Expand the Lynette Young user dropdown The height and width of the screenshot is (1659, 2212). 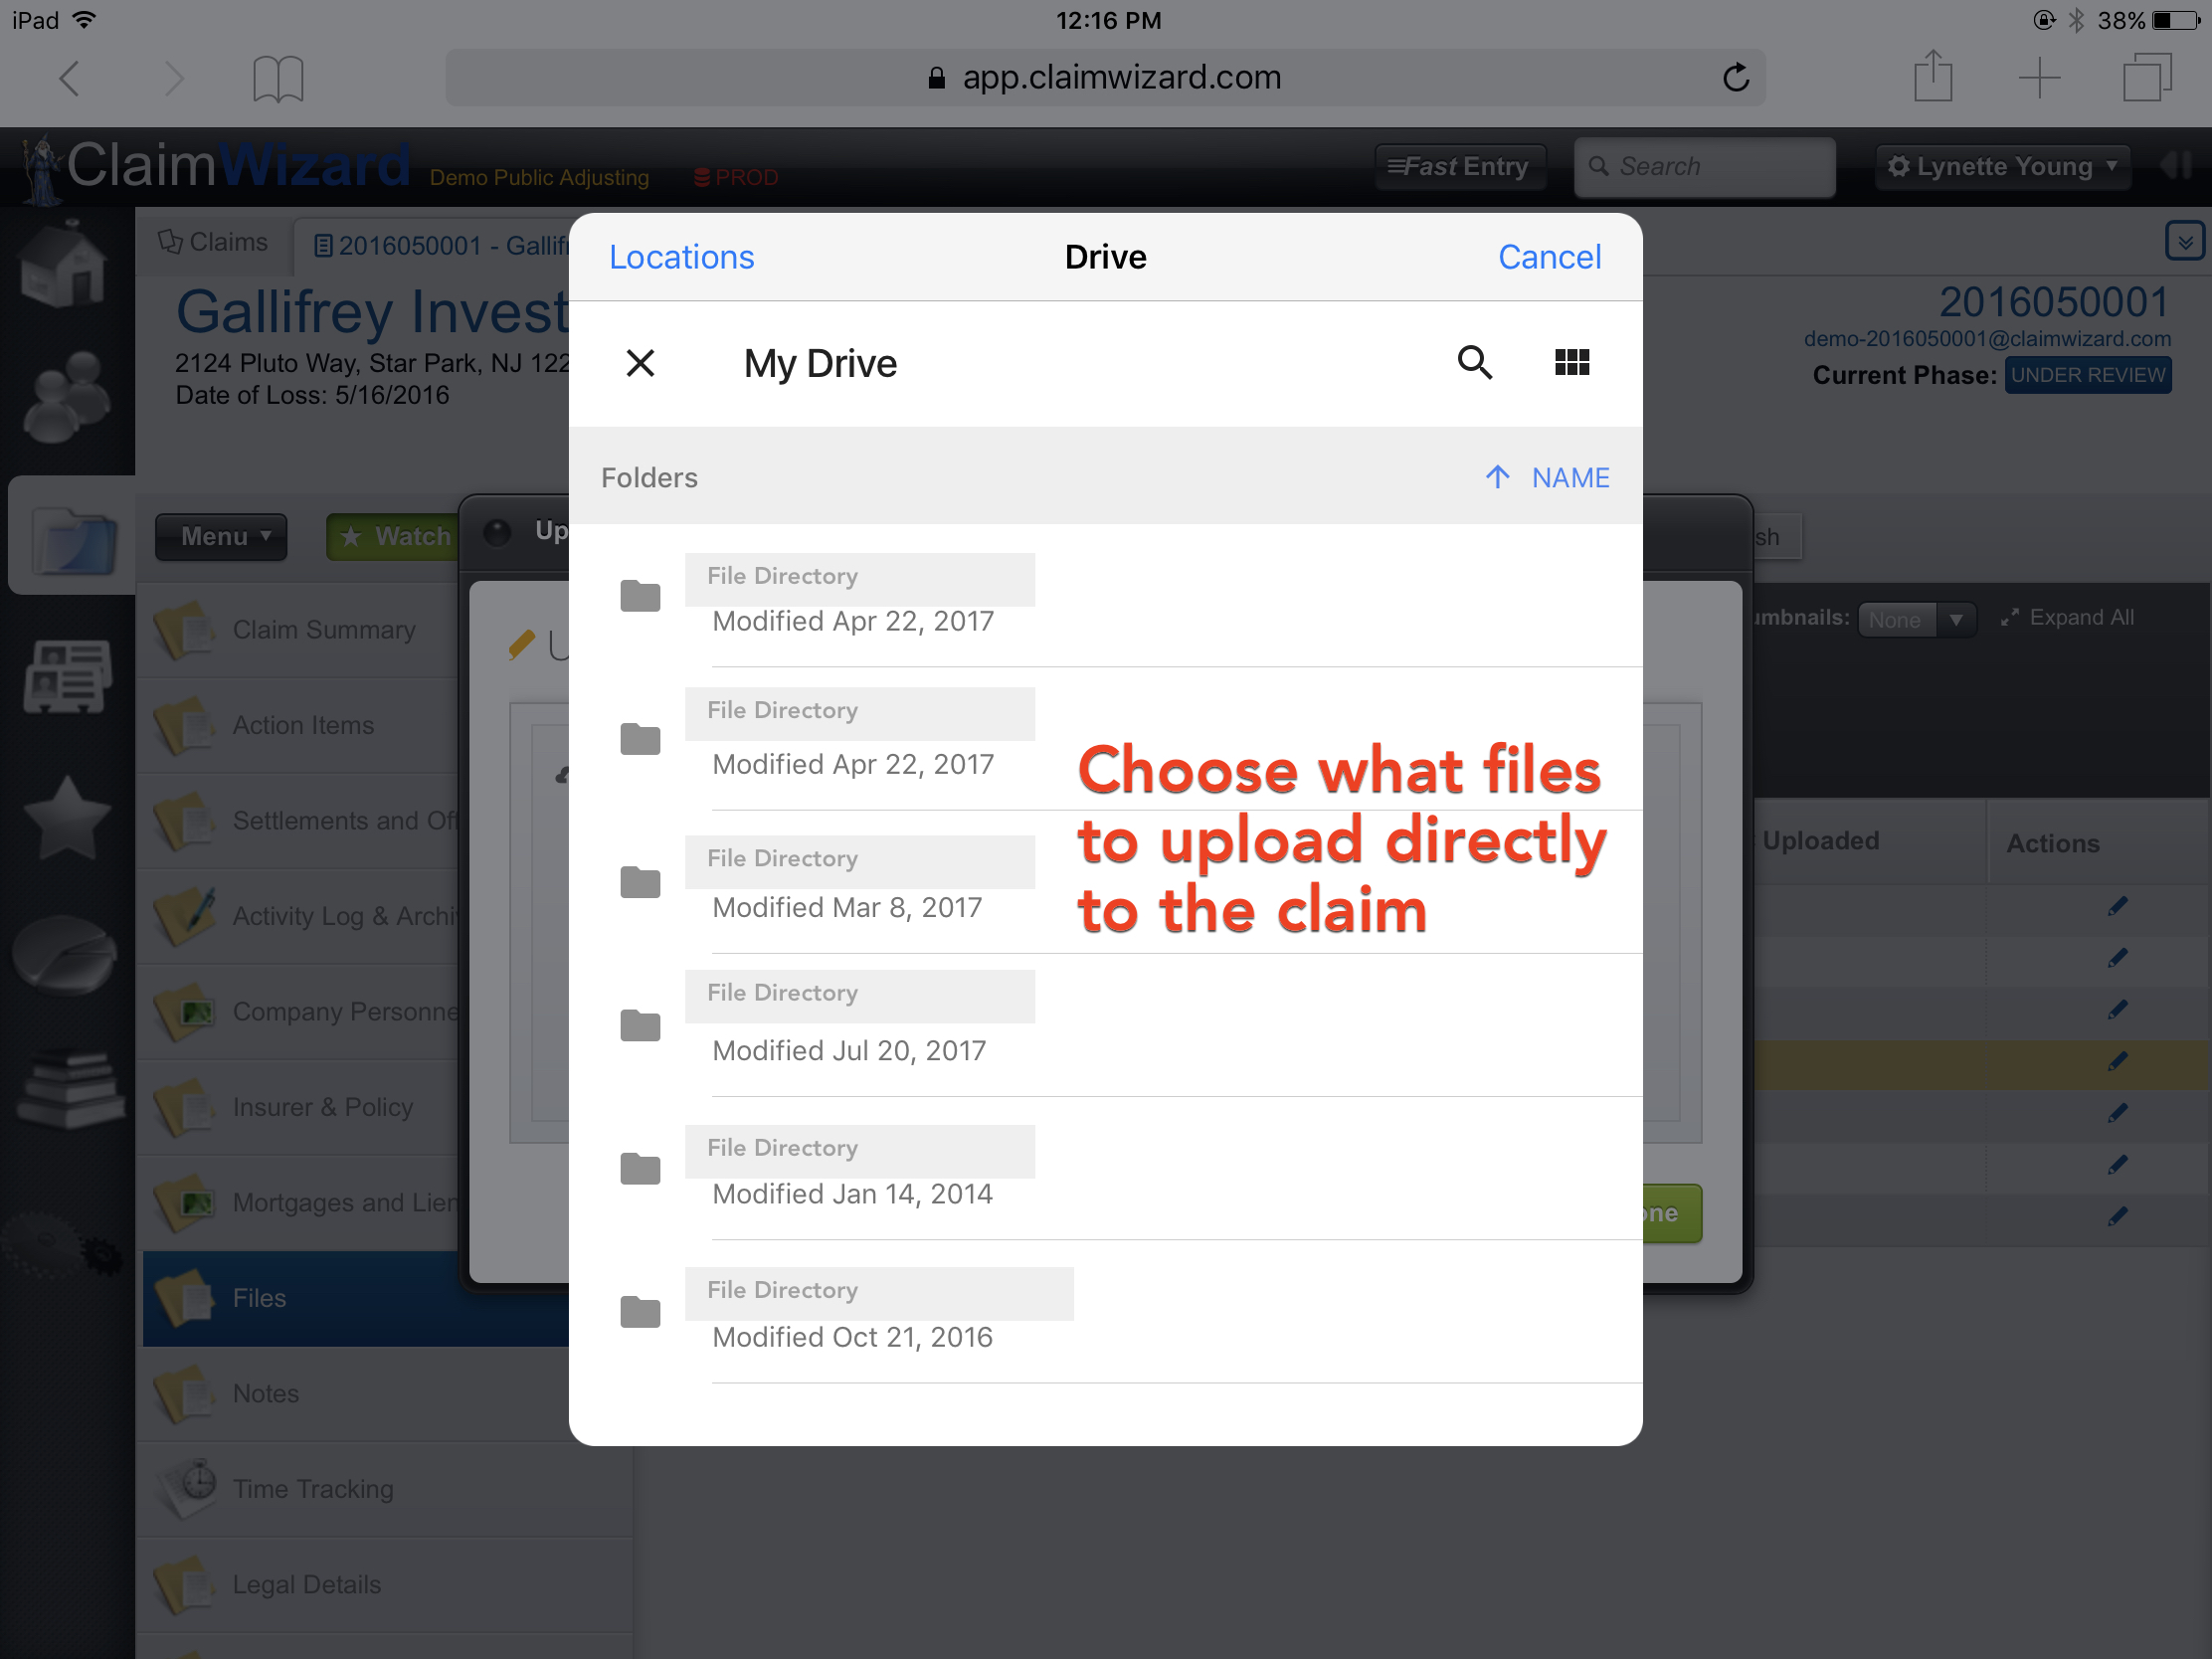click(x=2002, y=166)
